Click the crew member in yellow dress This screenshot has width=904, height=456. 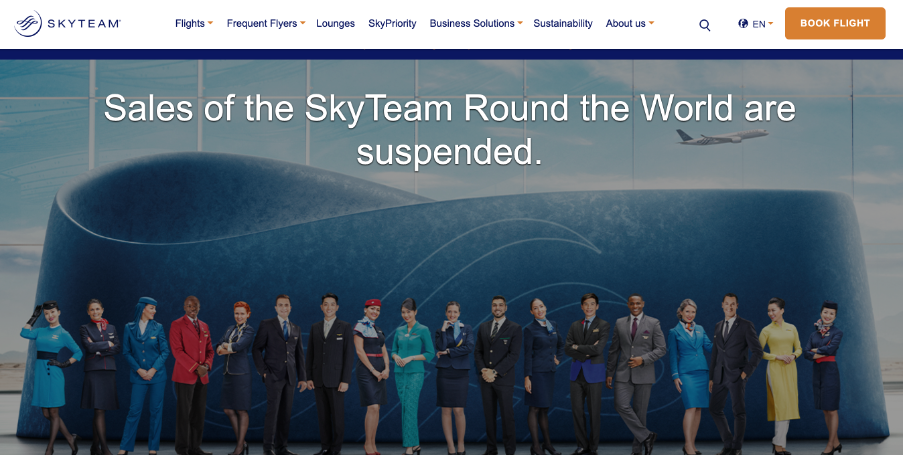780,375
